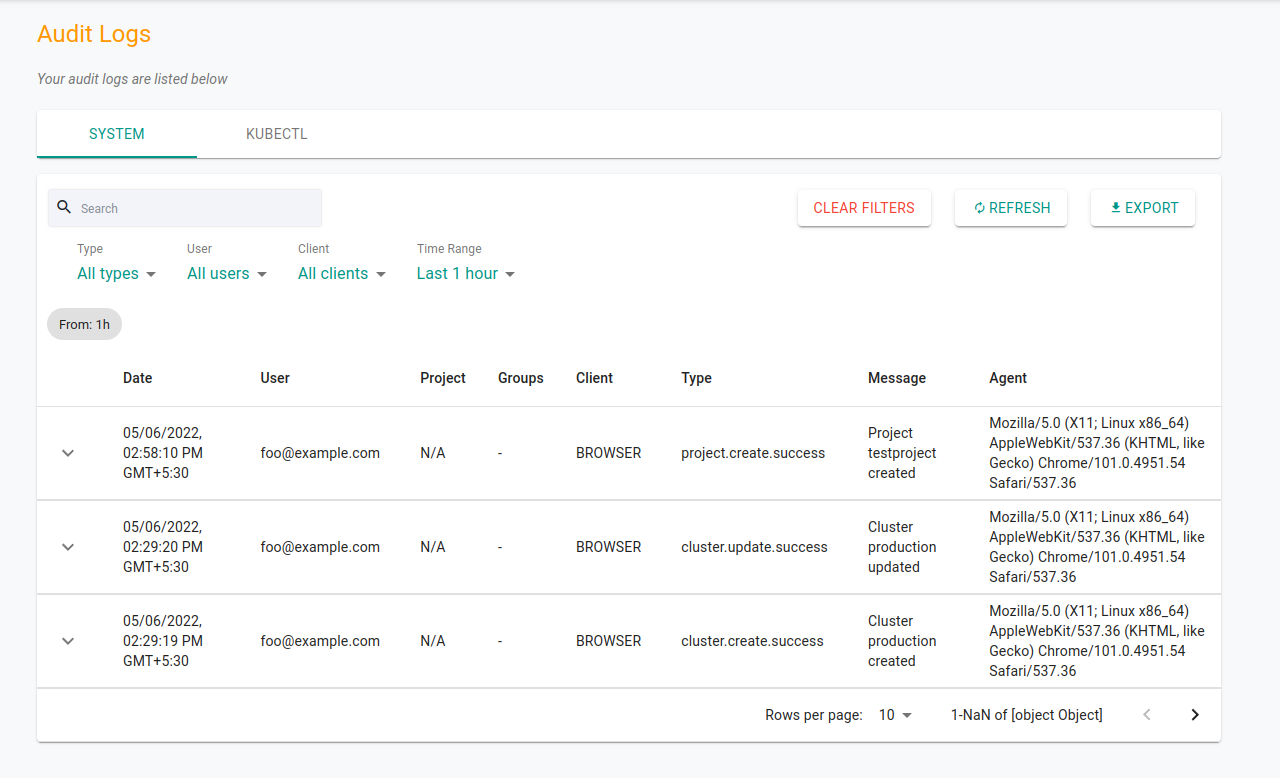The height and width of the screenshot is (778, 1280).
Task: Expand the cluster.update.success row
Action: [x=68, y=547]
